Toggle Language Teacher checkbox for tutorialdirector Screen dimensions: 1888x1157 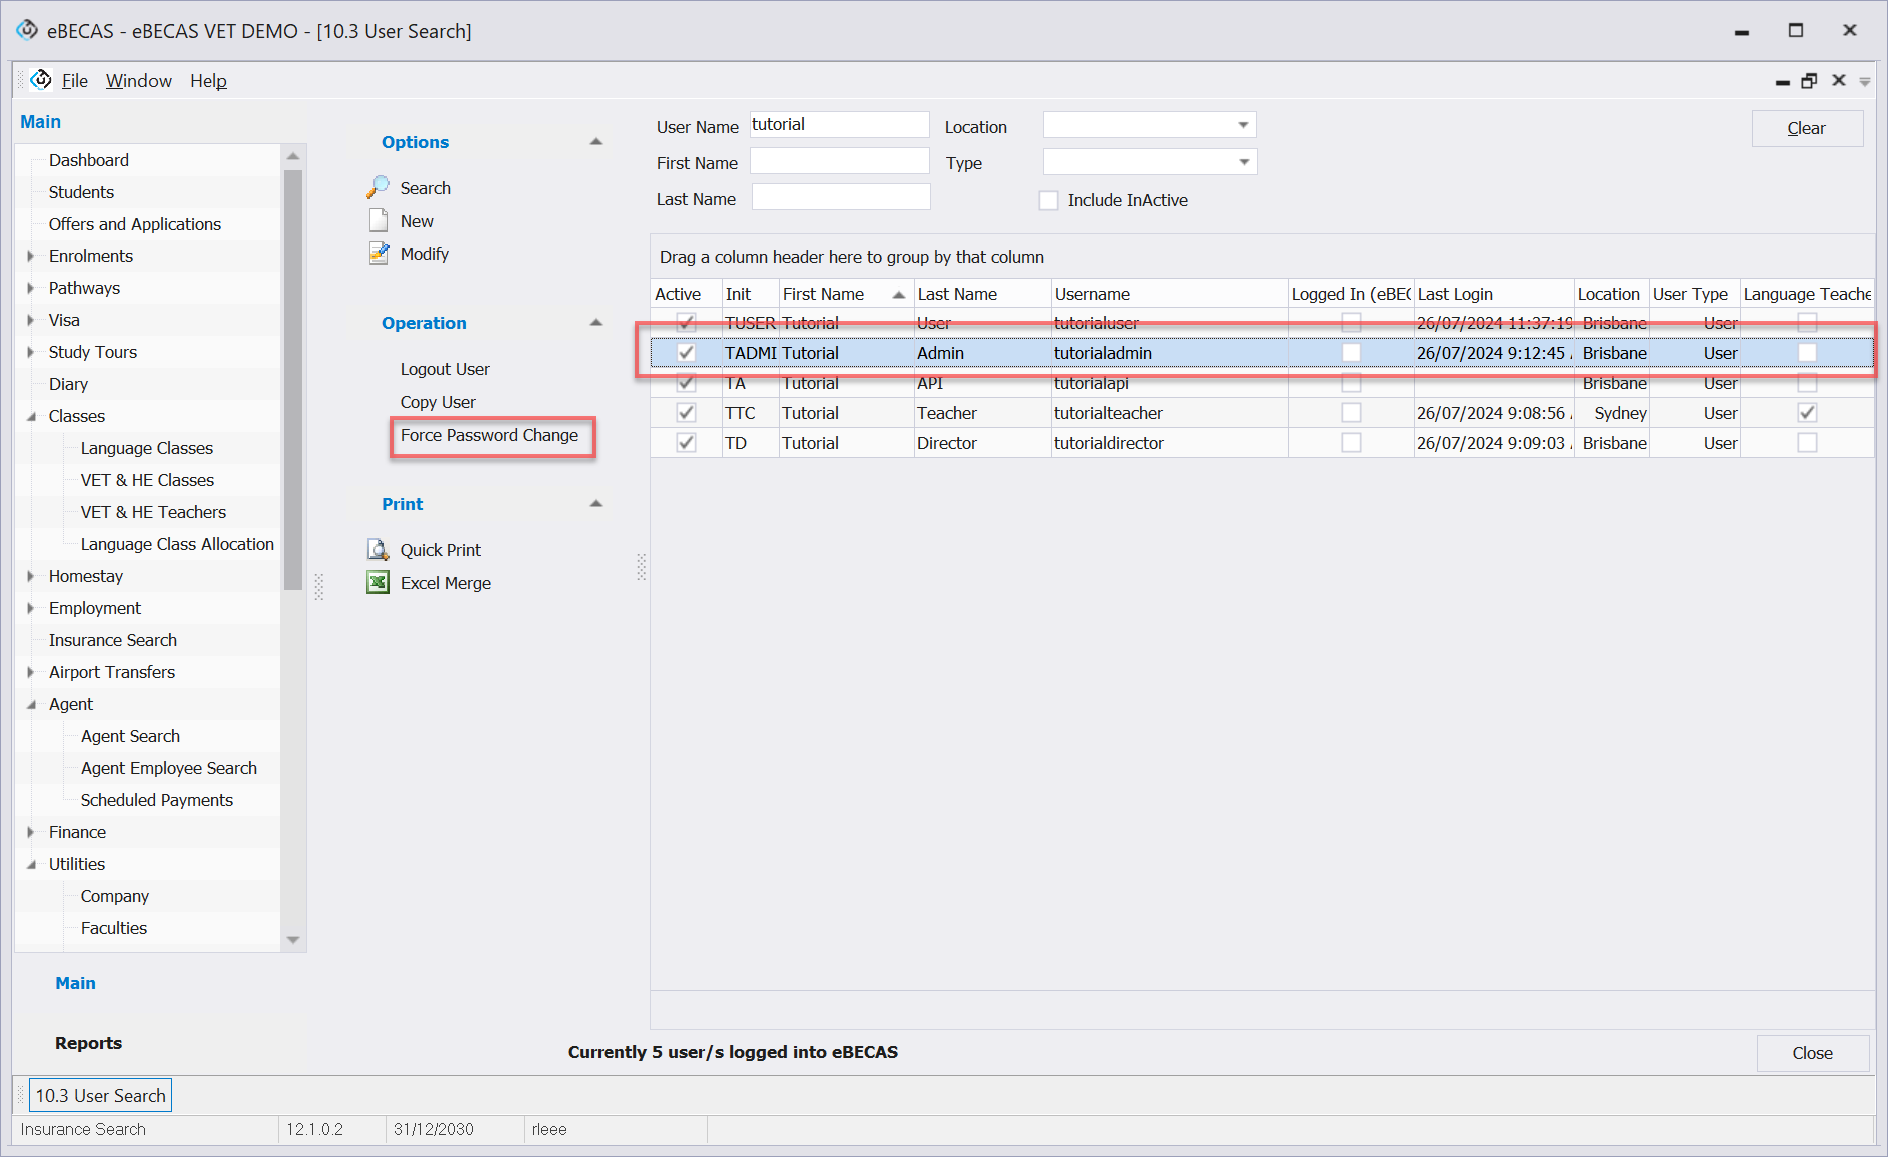1807,443
